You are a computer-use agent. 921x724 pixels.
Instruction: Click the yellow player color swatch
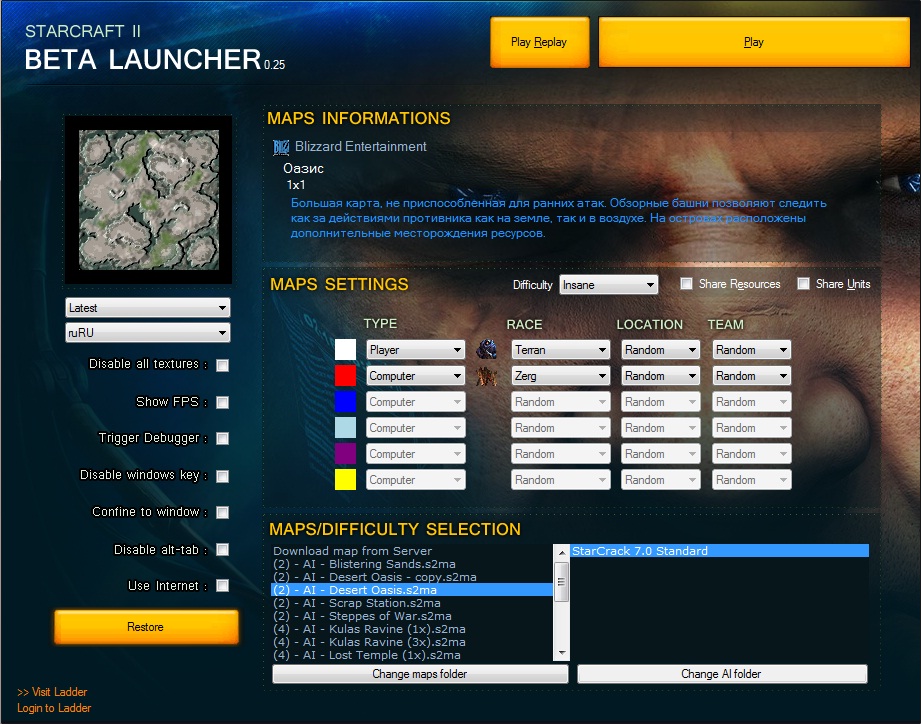click(345, 479)
